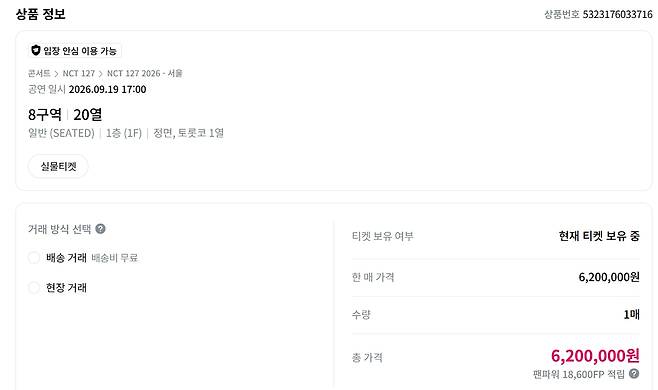Click the 20열 row label

[x=88, y=115]
